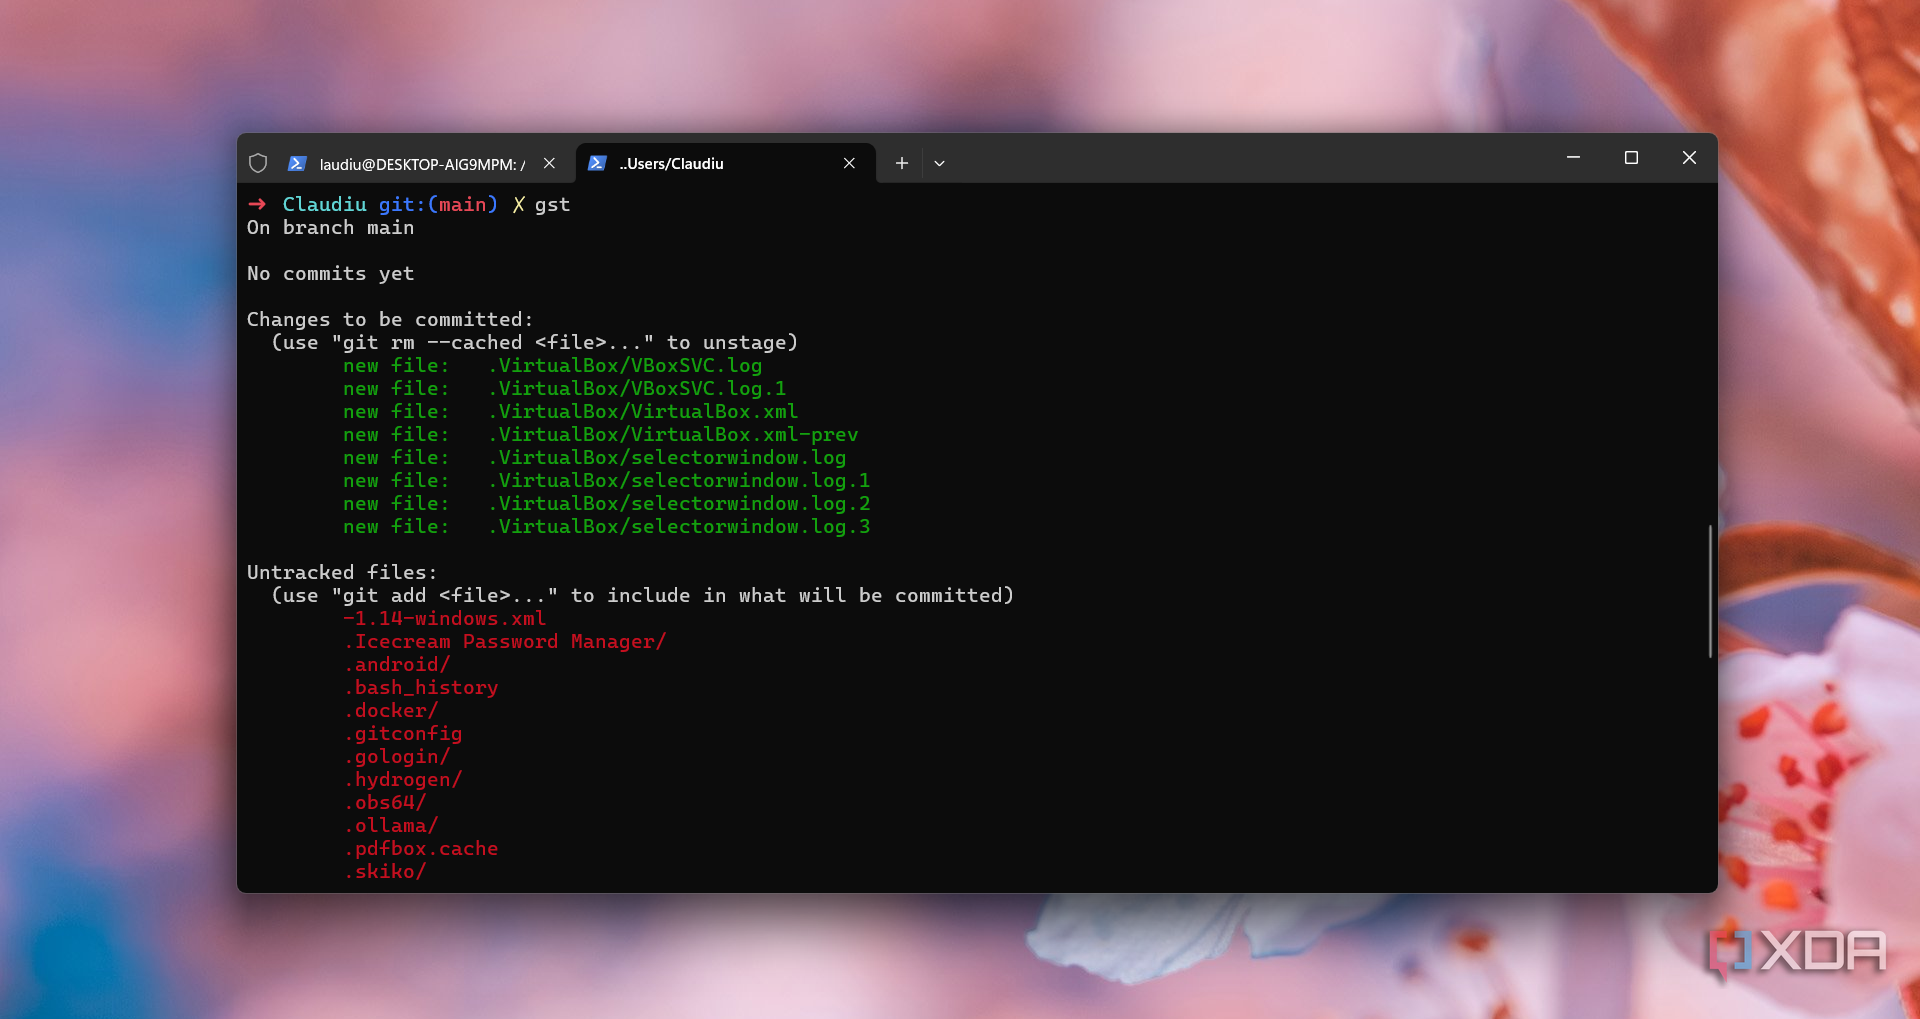
Task: Click the .VirtualBox/selectorwindow.log.2 line
Action: click(607, 504)
